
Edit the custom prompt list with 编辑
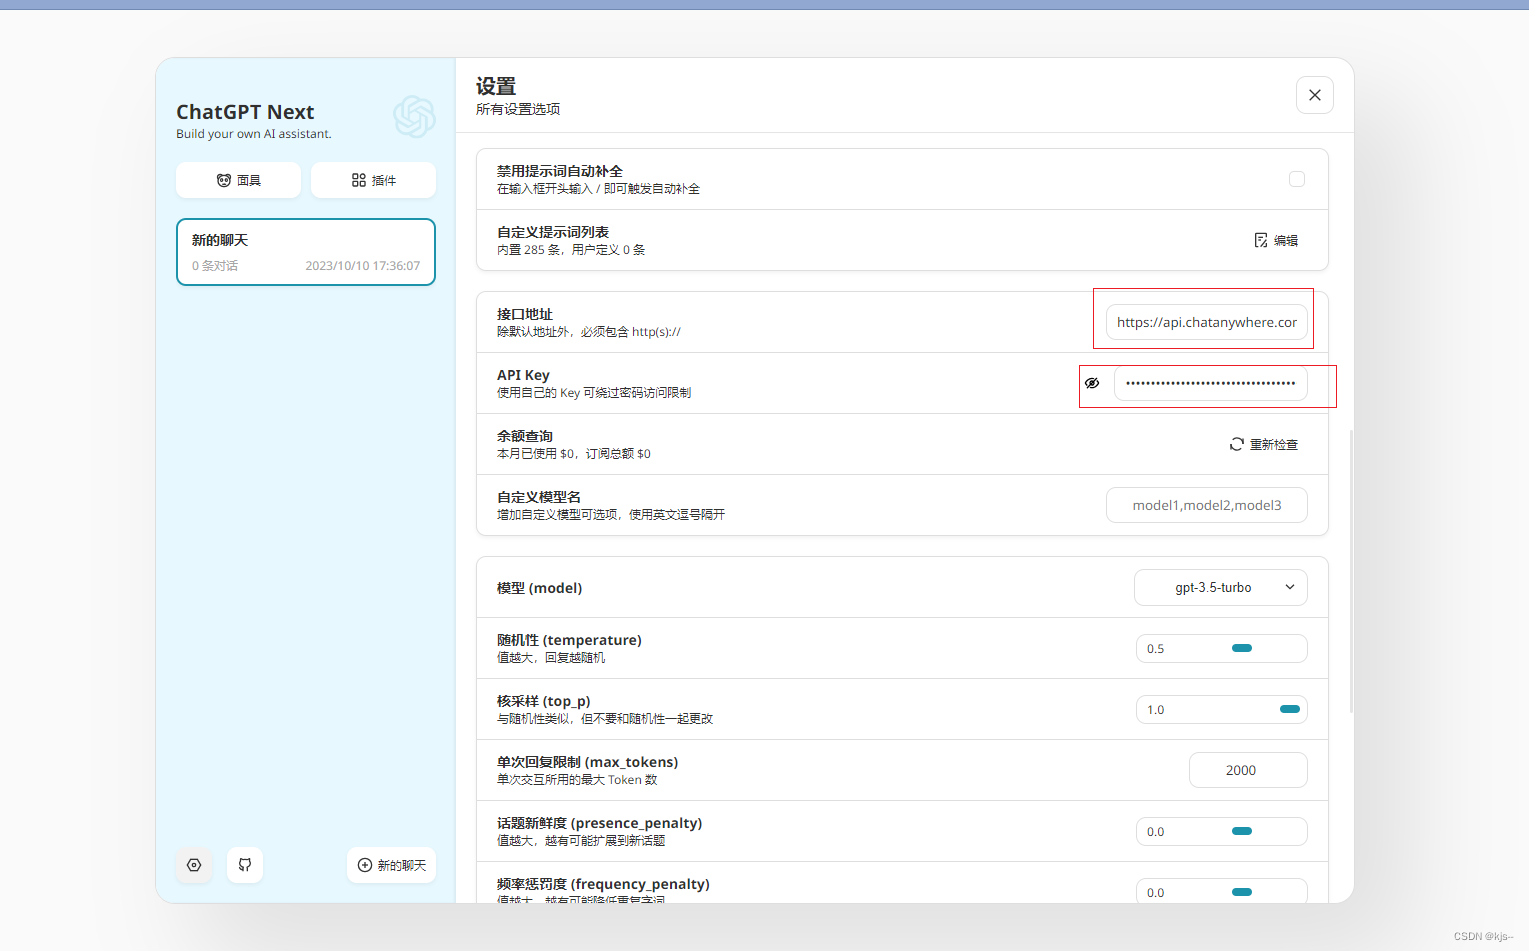[x=1276, y=240]
